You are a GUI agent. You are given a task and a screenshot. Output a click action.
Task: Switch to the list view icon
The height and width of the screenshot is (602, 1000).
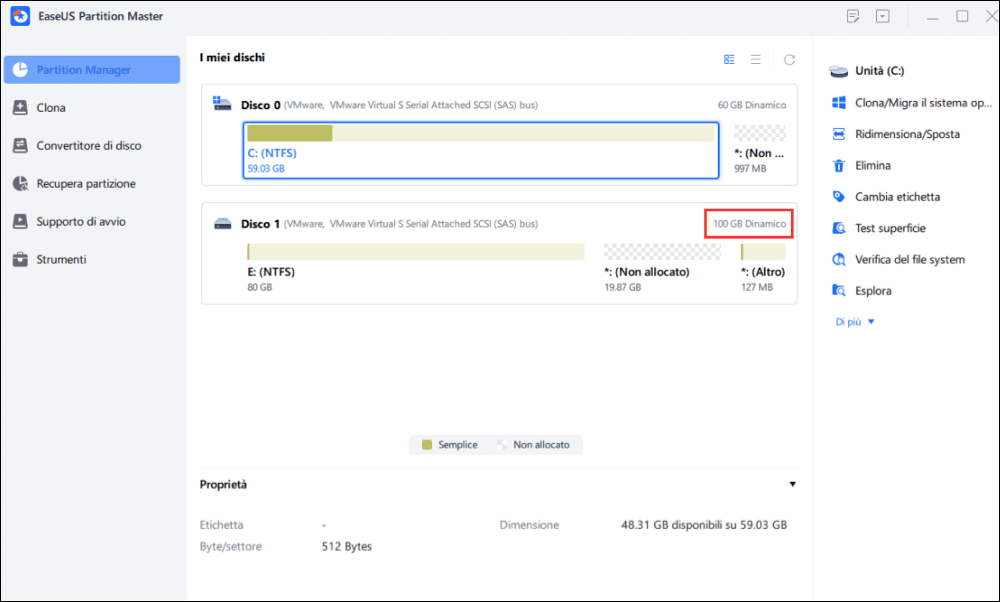pyautogui.click(x=756, y=59)
